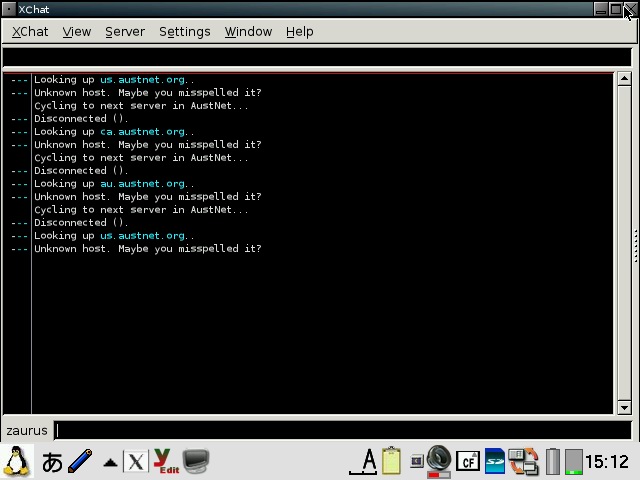The height and width of the screenshot is (480, 640).
Task: Open the Window menu
Action: pyautogui.click(x=248, y=31)
